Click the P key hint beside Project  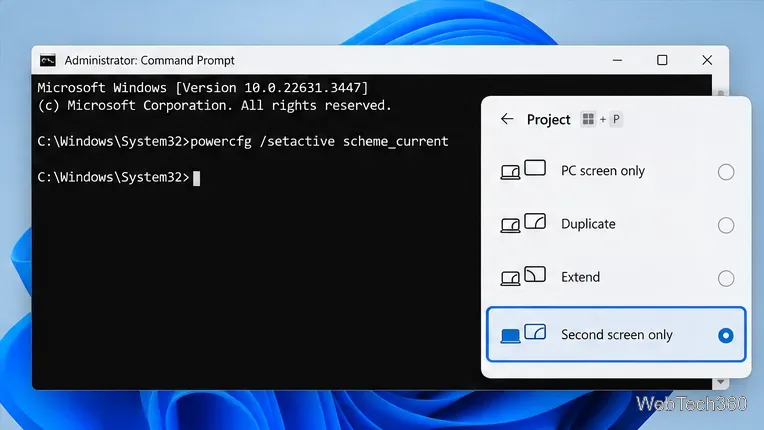(x=616, y=119)
